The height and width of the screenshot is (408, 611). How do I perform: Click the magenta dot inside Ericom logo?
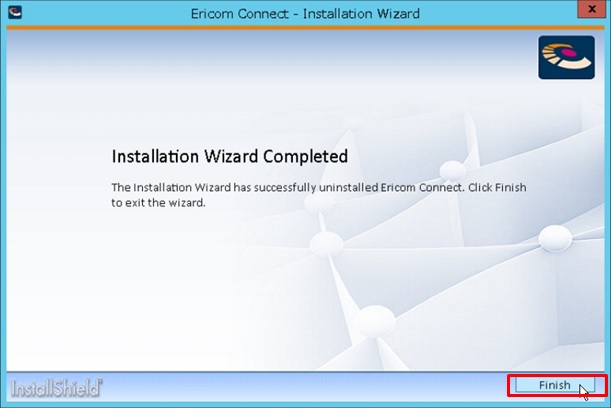[x=569, y=52]
